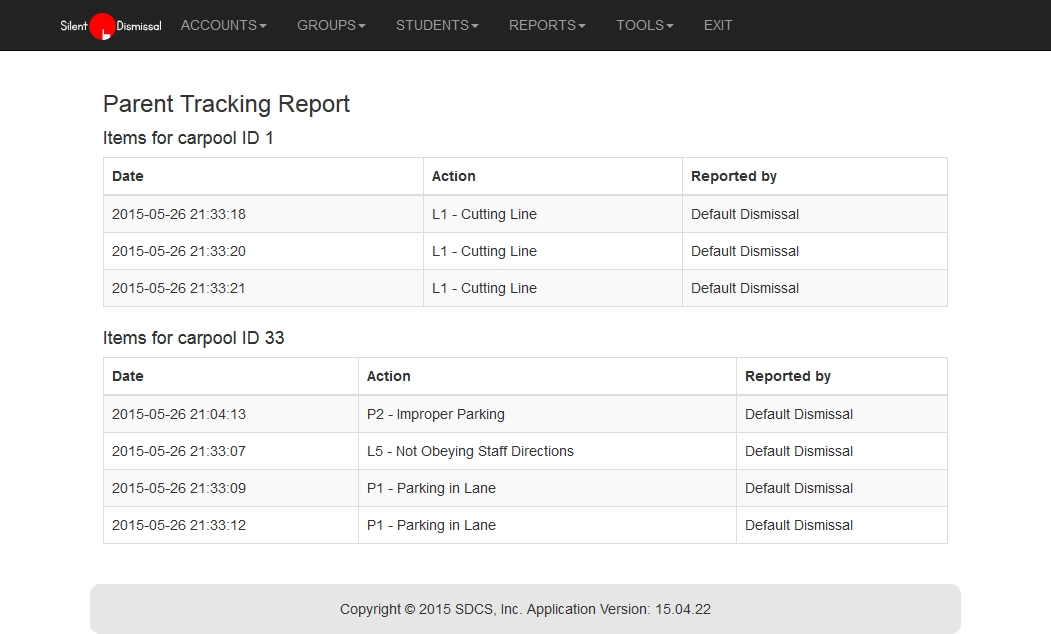Select the P2 - Improper Parking entry
This screenshot has width=1051, height=634.
[435, 414]
